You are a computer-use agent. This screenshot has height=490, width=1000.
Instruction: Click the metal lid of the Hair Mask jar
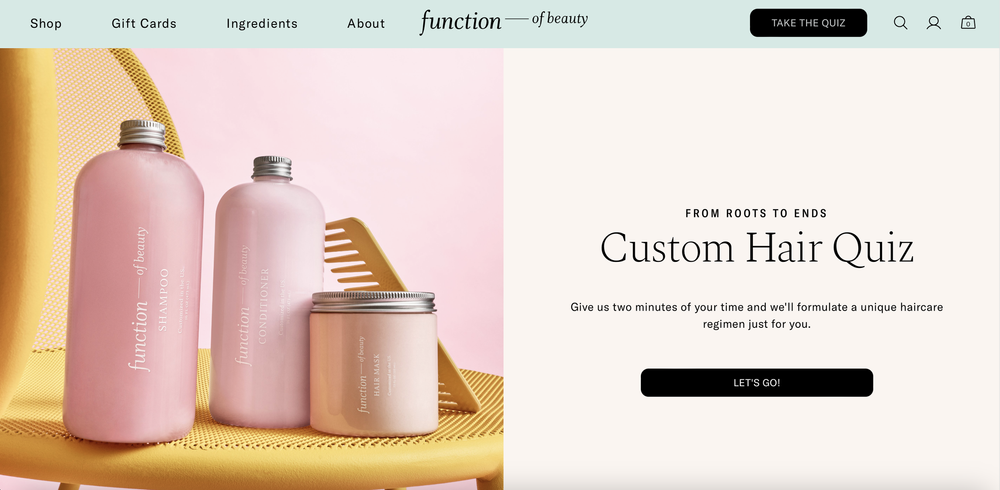(x=374, y=301)
